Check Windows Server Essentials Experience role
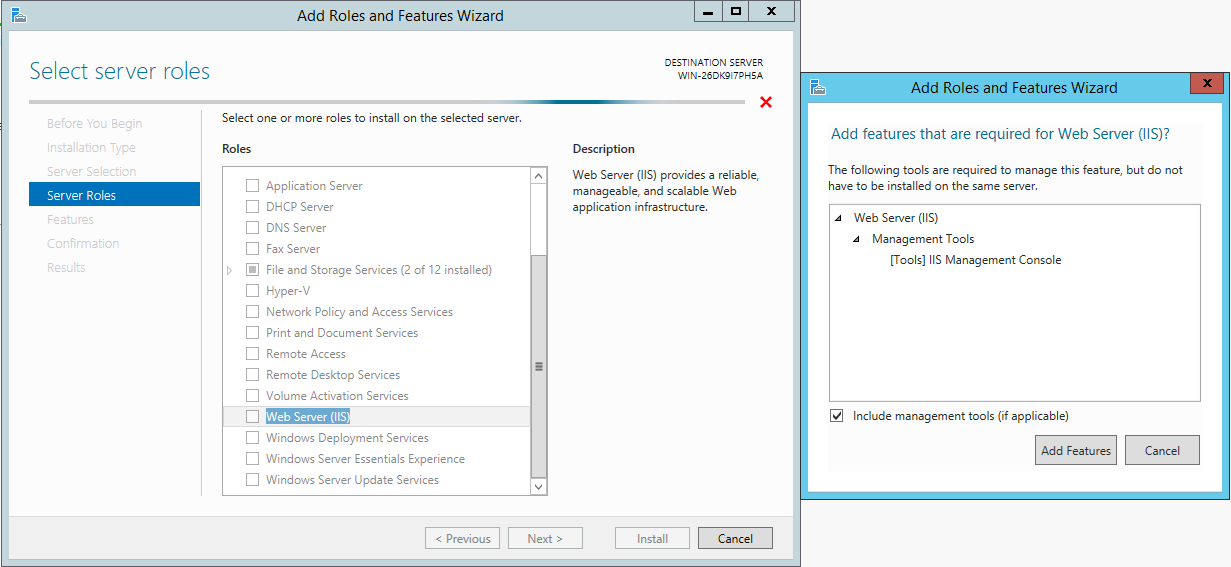 tap(252, 459)
